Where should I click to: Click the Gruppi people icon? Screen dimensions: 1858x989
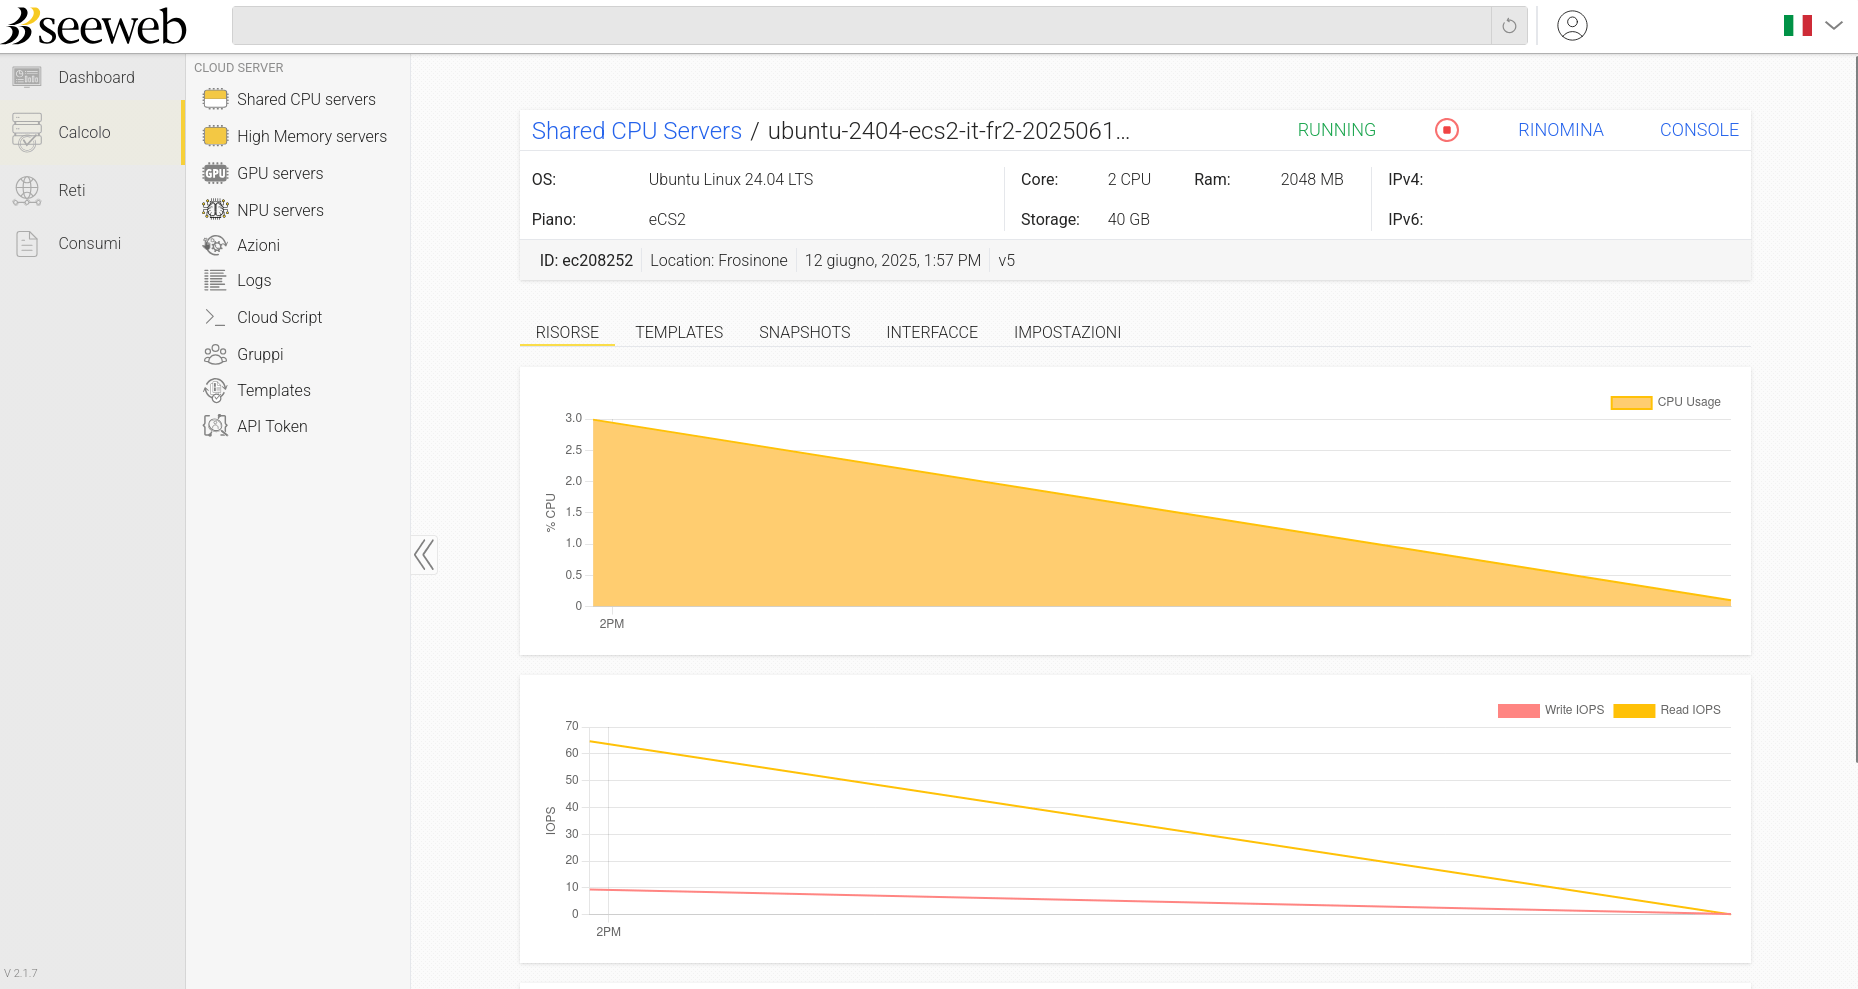[215, 354]
